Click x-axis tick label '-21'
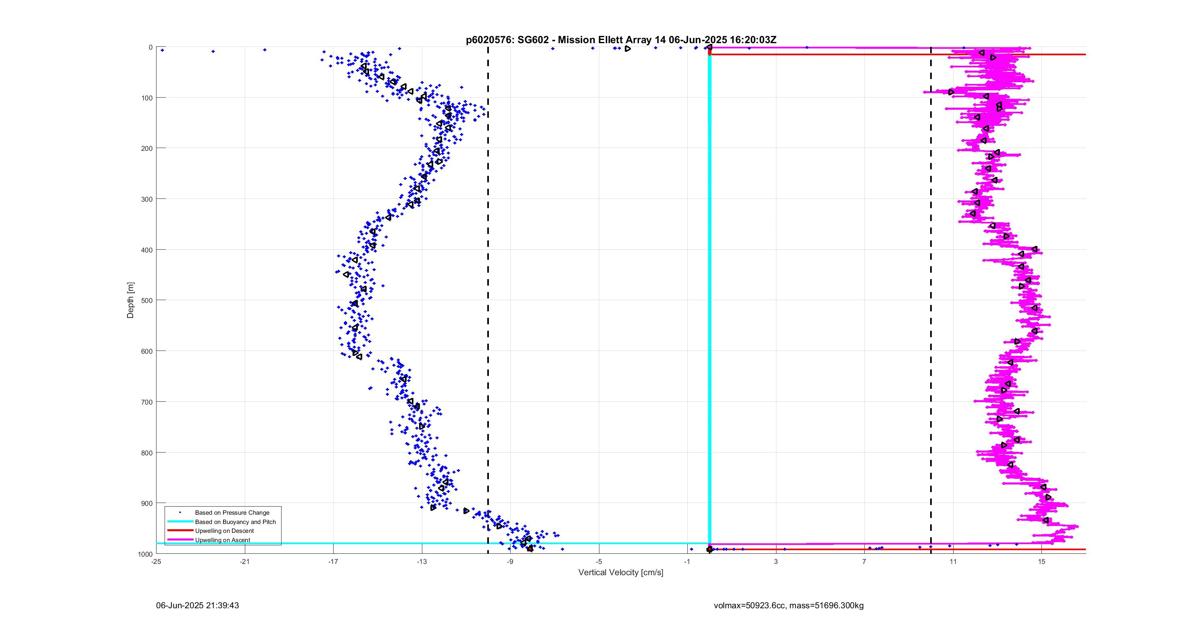 (245, 562)
